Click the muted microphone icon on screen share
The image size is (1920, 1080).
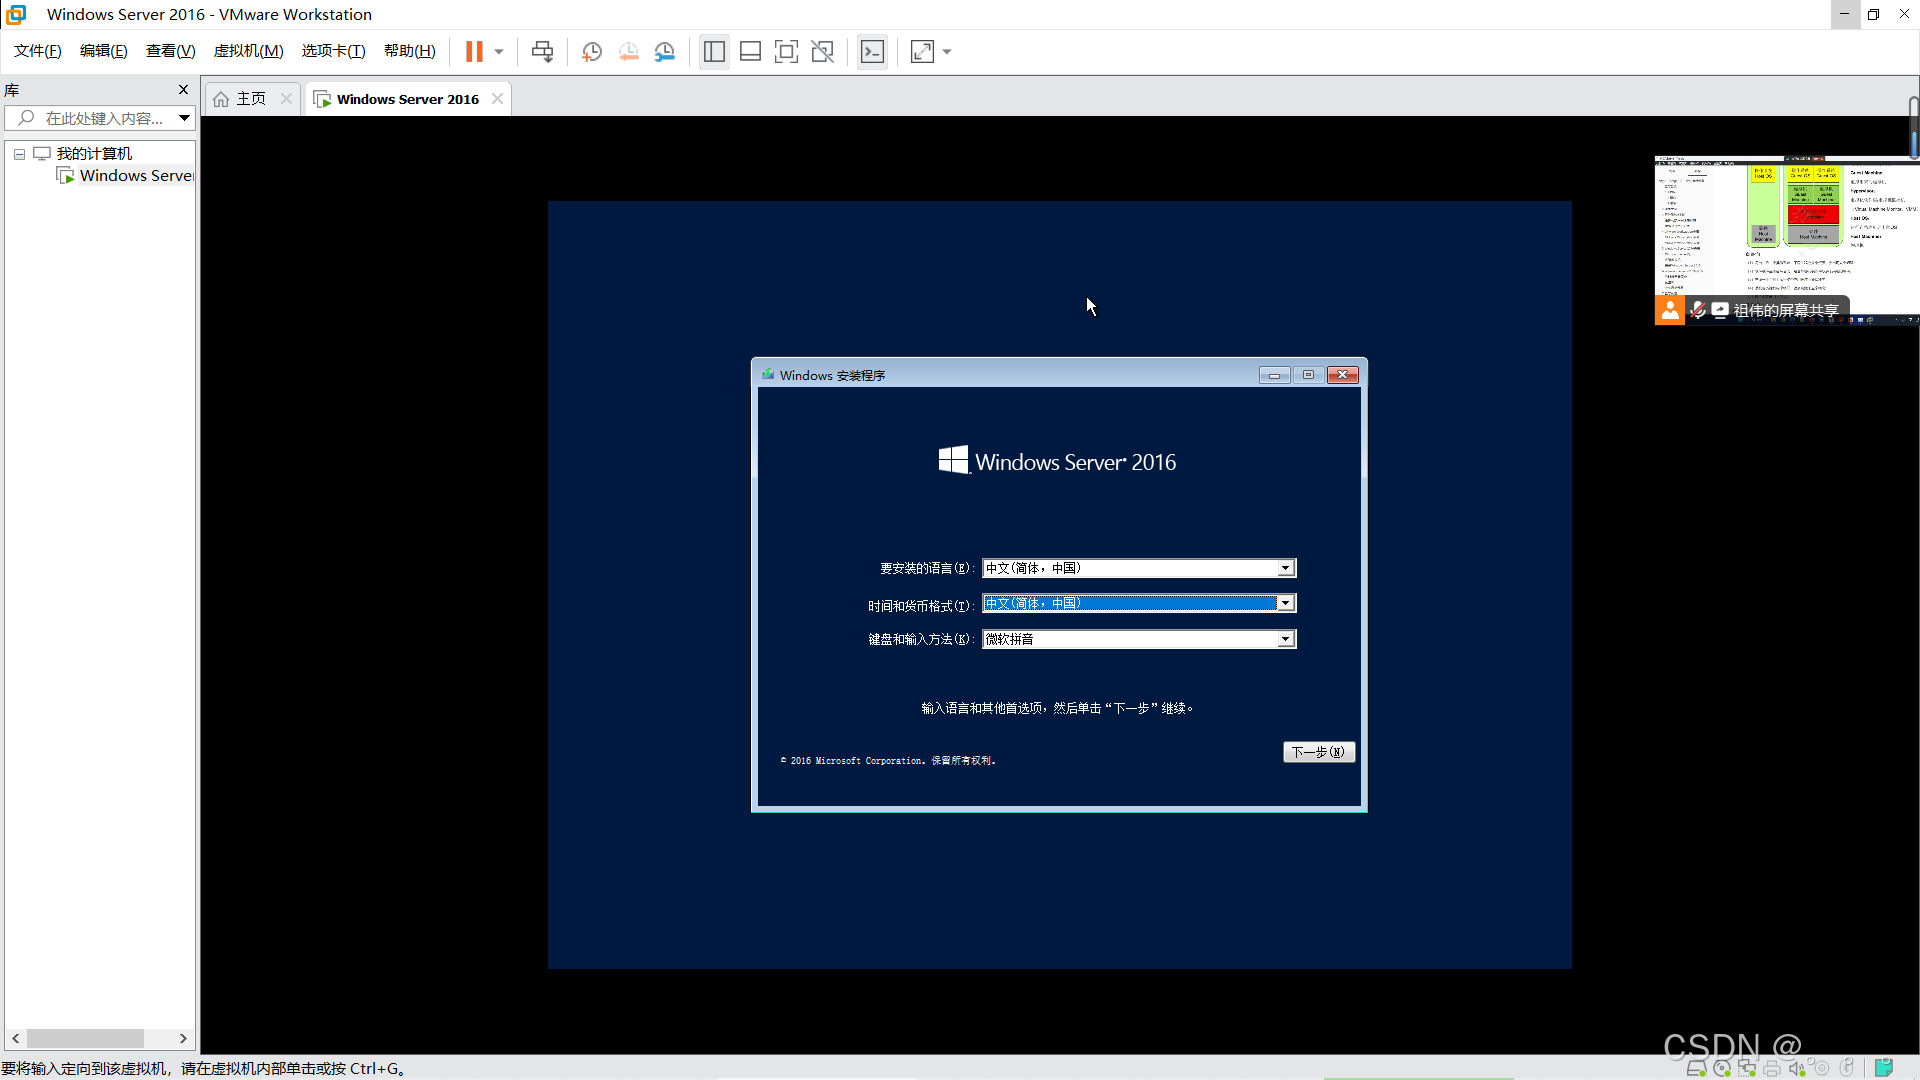point(1698,310)
